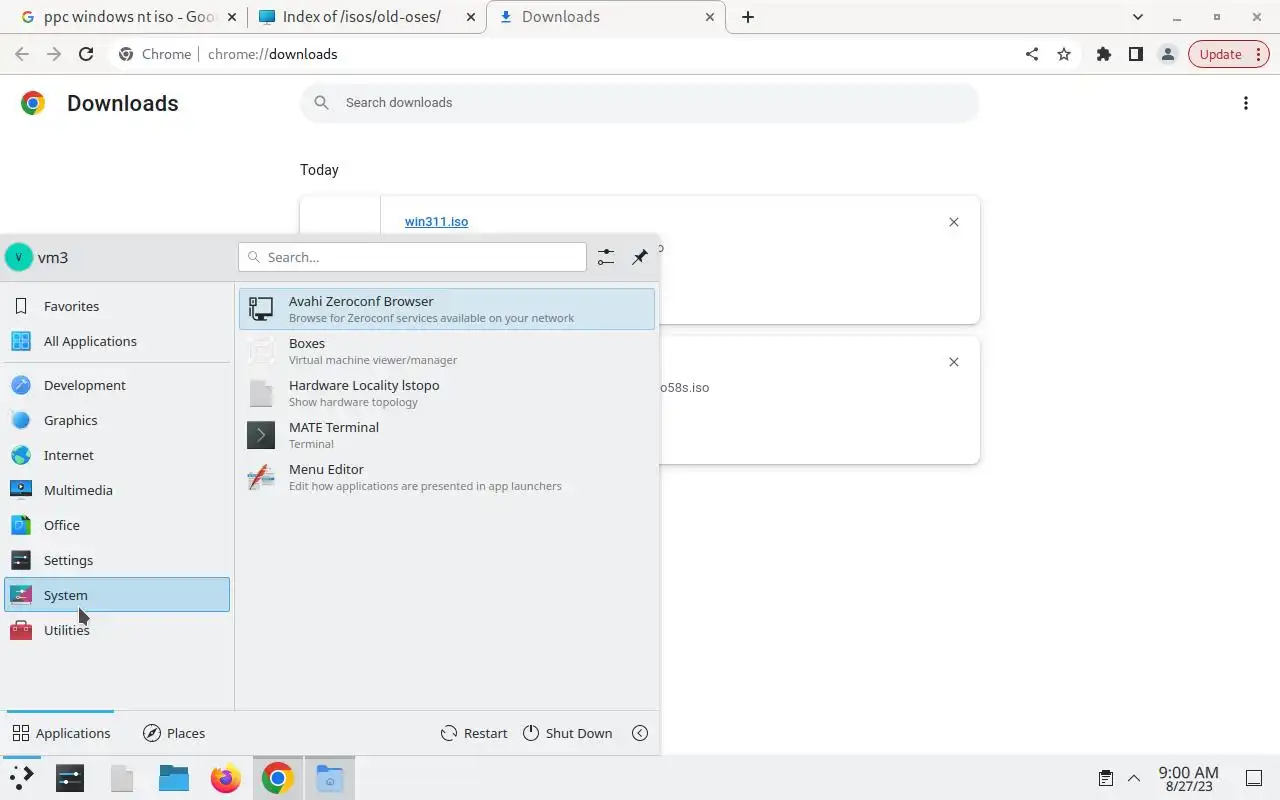Viewport: 1280px width, 800px height.
Task: Open the Office category
Action: tap(117, 525)
